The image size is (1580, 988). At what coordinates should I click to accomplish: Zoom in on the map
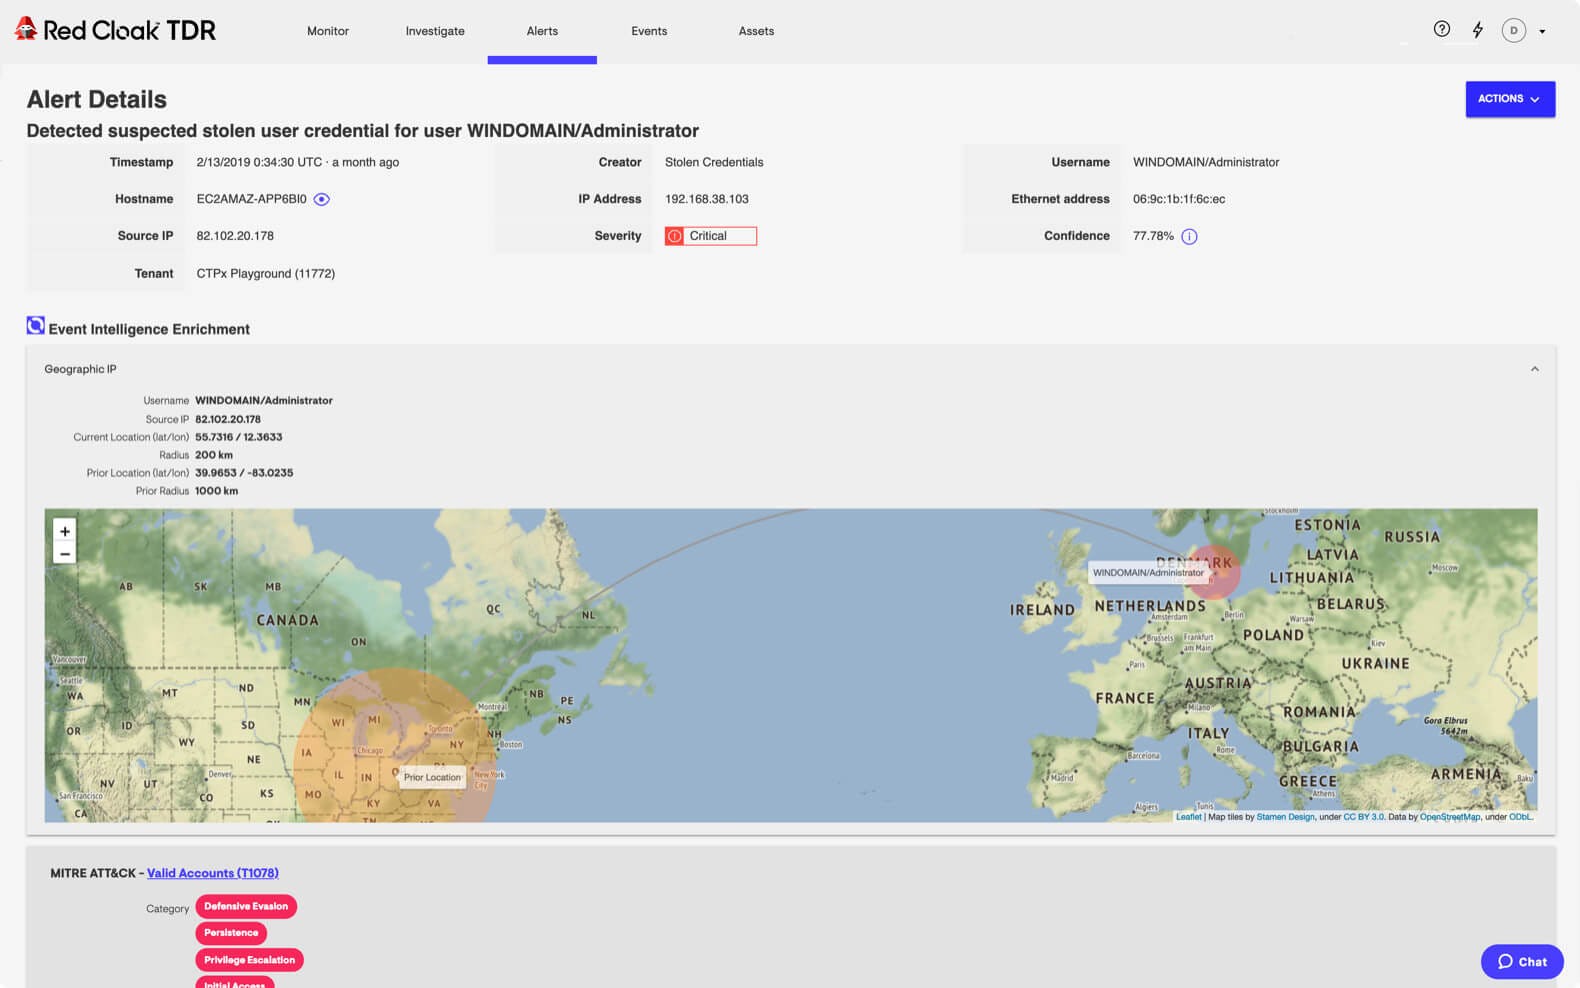coord(65,531)
